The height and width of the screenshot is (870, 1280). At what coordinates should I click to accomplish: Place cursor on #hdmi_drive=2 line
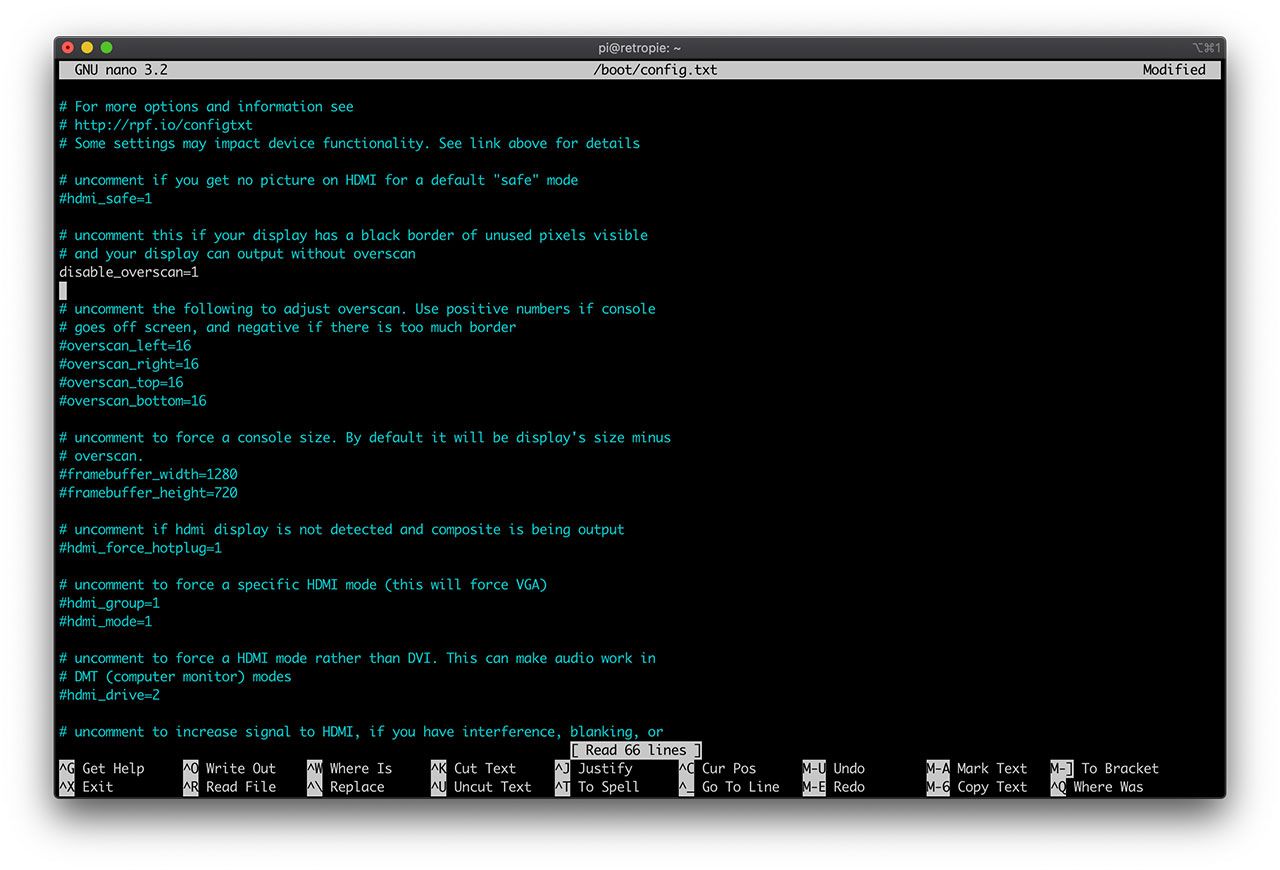pos(110,695)
